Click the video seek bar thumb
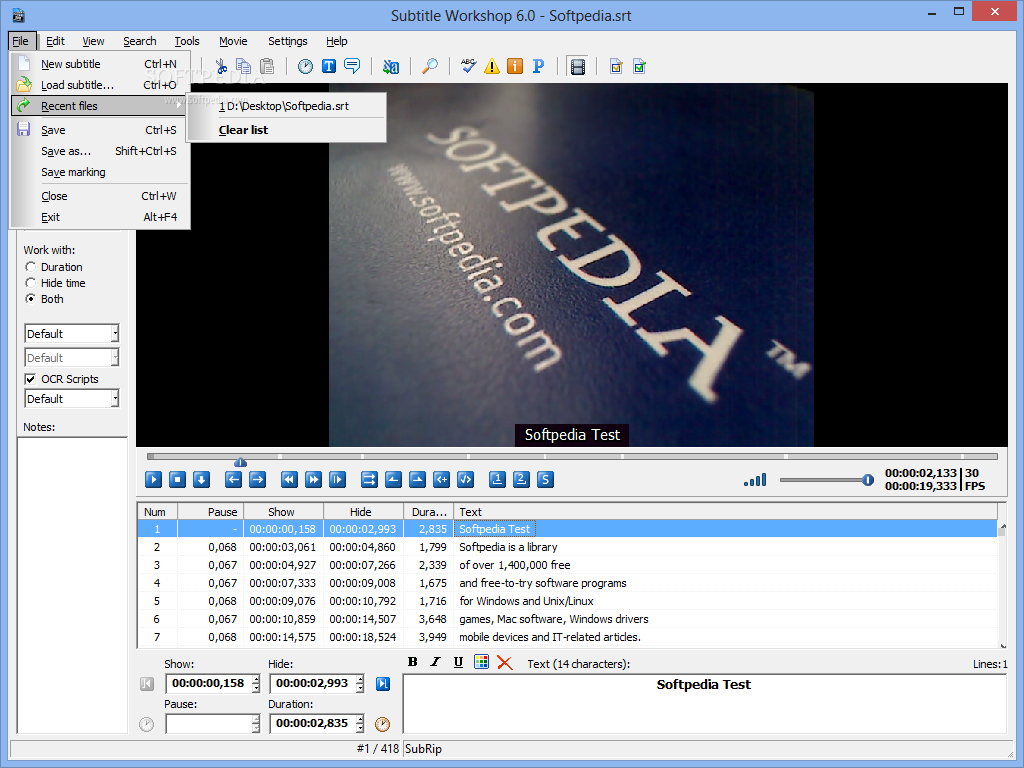 click(x=240, y=462)
